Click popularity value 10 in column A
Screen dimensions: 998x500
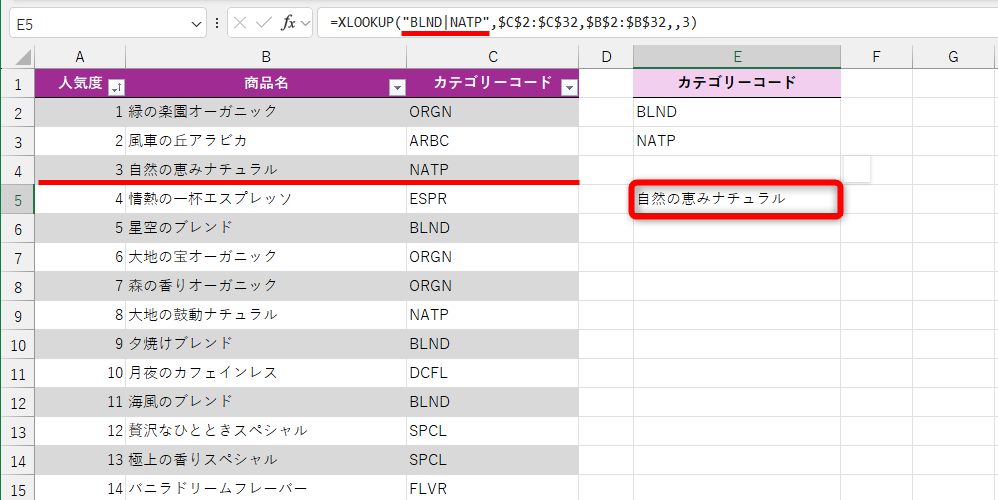pyautogui.click(x=80, y=373)
